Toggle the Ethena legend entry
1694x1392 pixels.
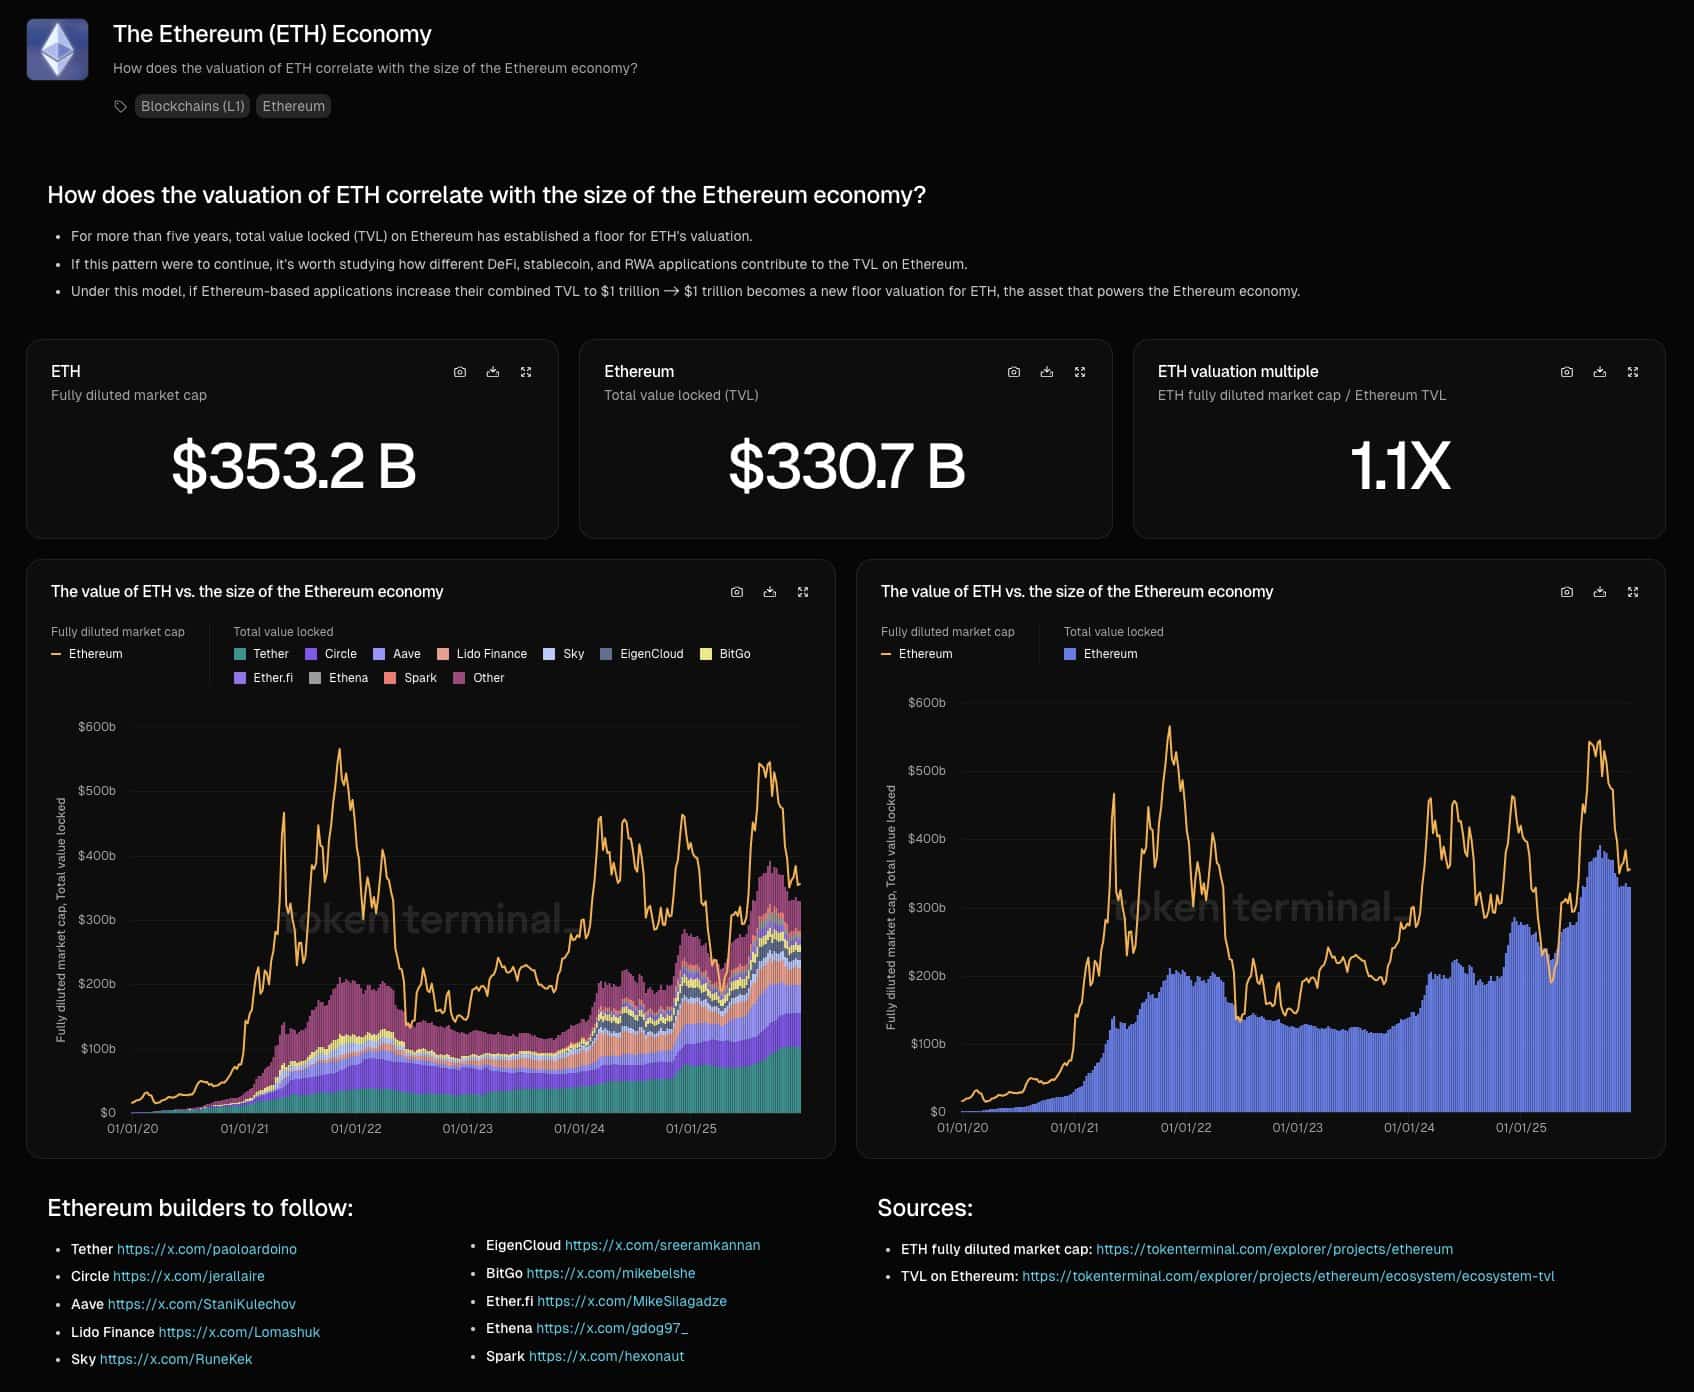tap(339, 678)
